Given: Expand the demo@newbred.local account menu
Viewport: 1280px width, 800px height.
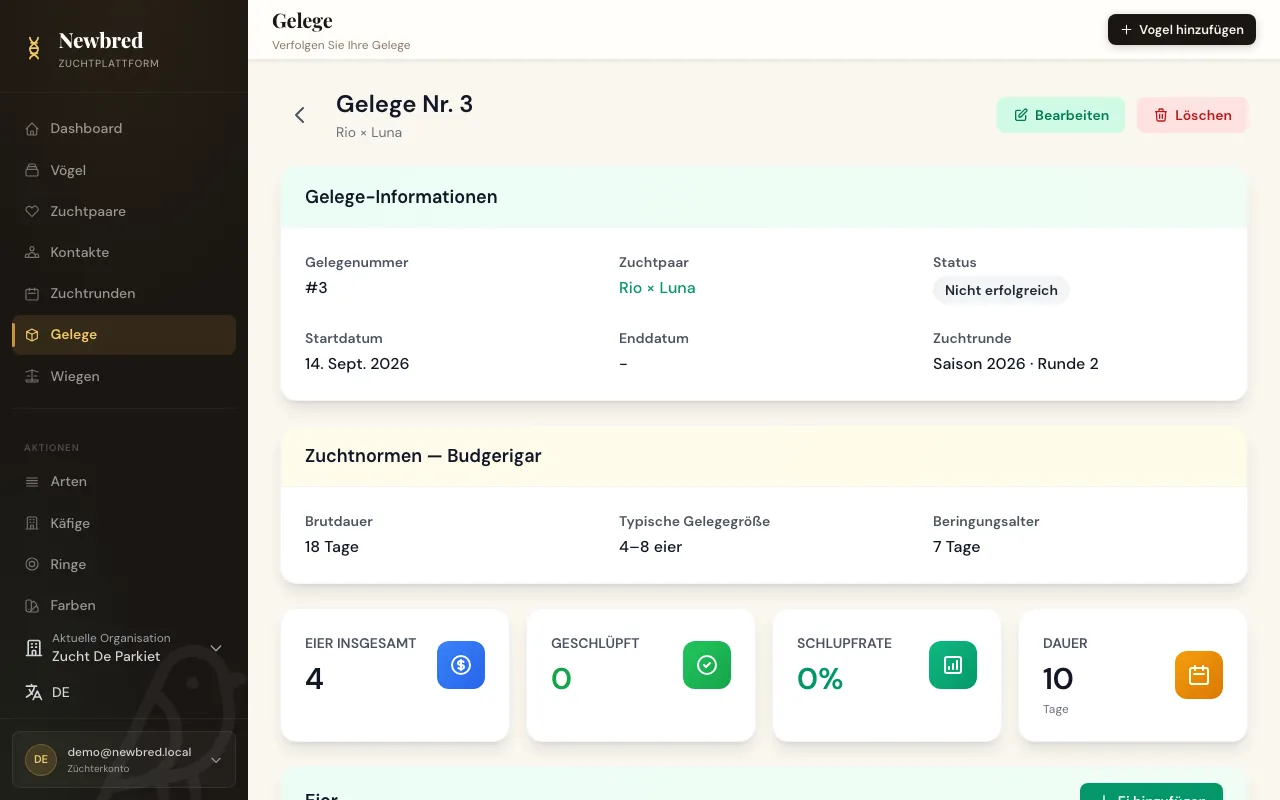Looking at the screenshot, I should [x=124, y=759].
